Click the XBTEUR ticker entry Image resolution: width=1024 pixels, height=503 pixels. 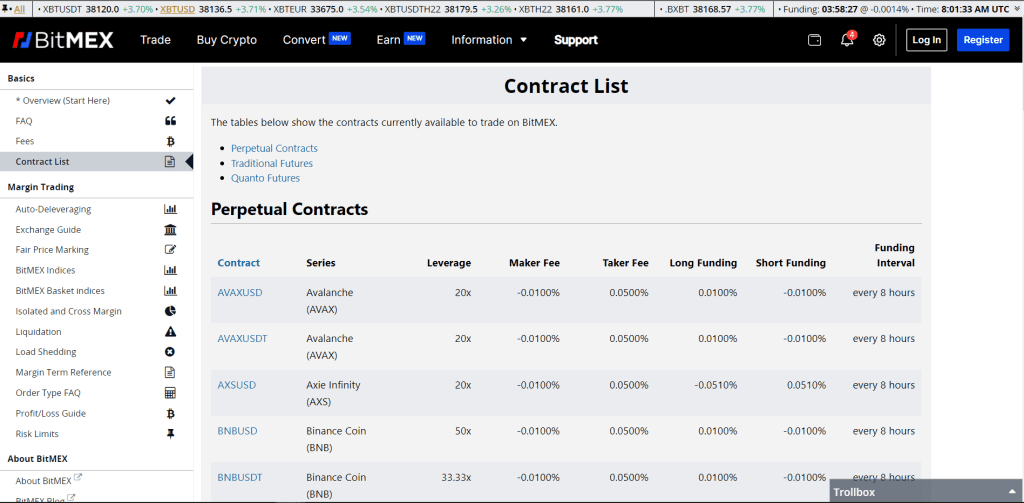[323, 10]
